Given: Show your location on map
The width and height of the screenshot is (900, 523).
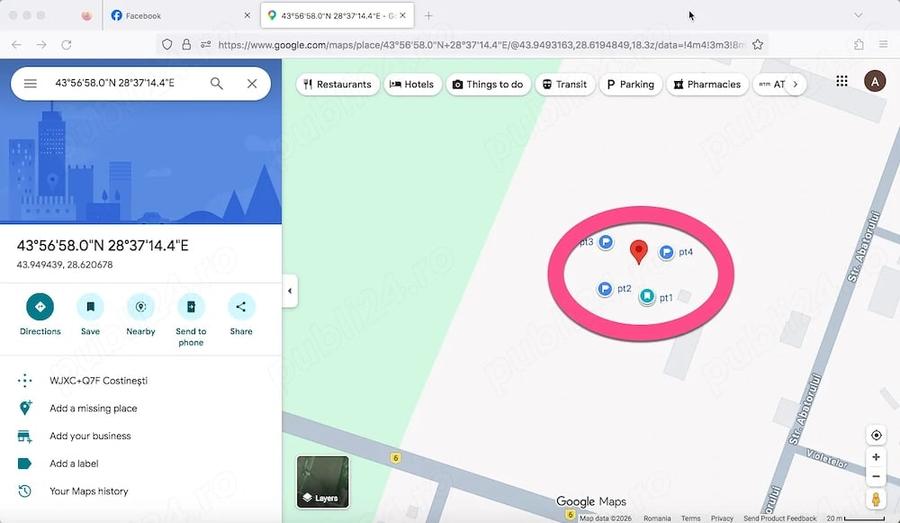Looking at the screenshot, I should click(x=876, y=435).
